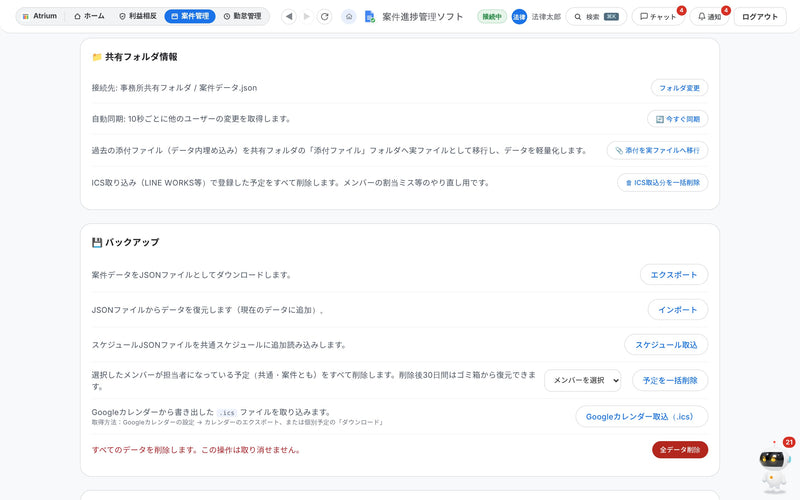This screenshot has width=800, height=500.
Task: Click フォルダ変更 button
Action: [679, 88]
